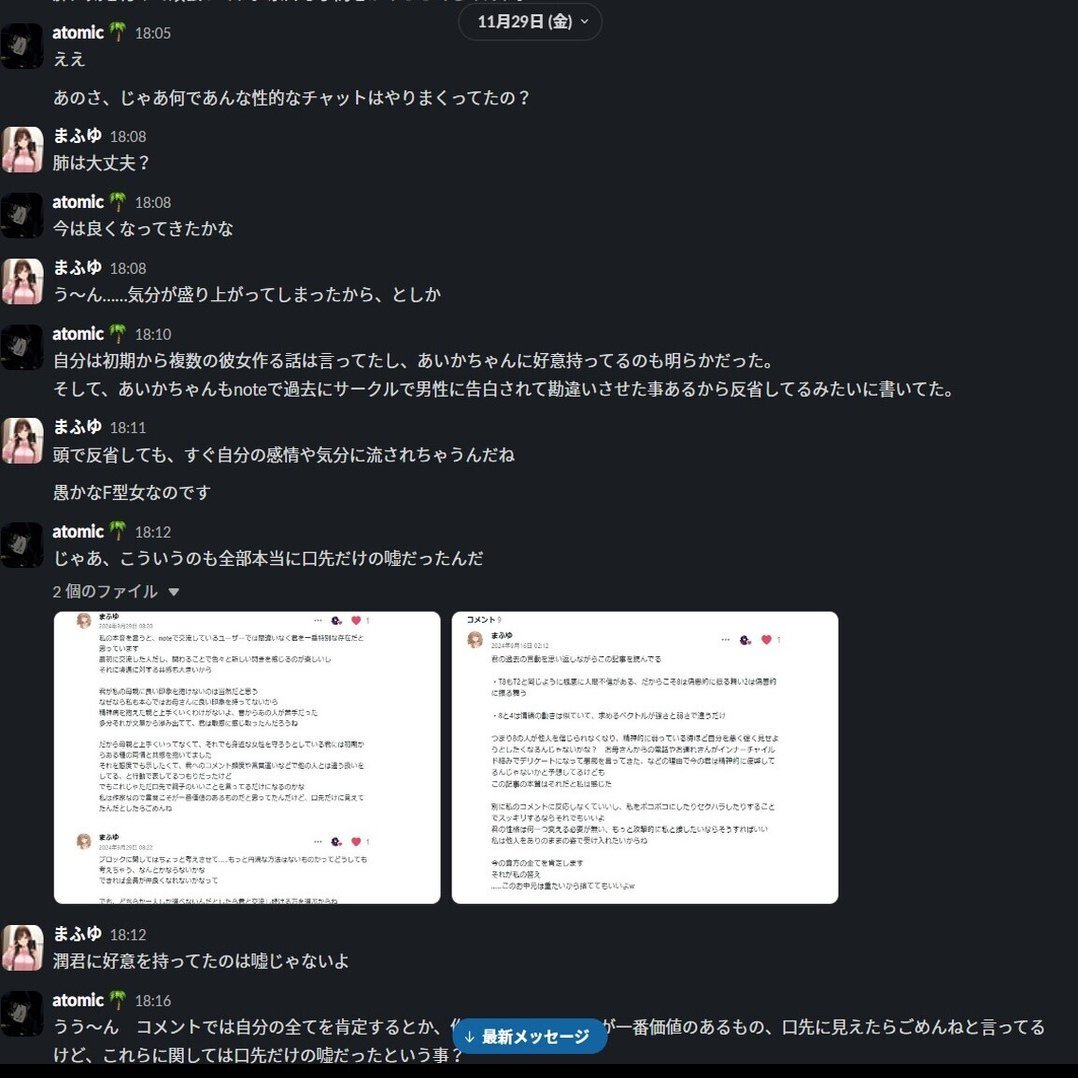This screenshot has width=1078, height=1078.
Task: Click the 18:10 timestamp on atomic's message
Action: point(153,335)
